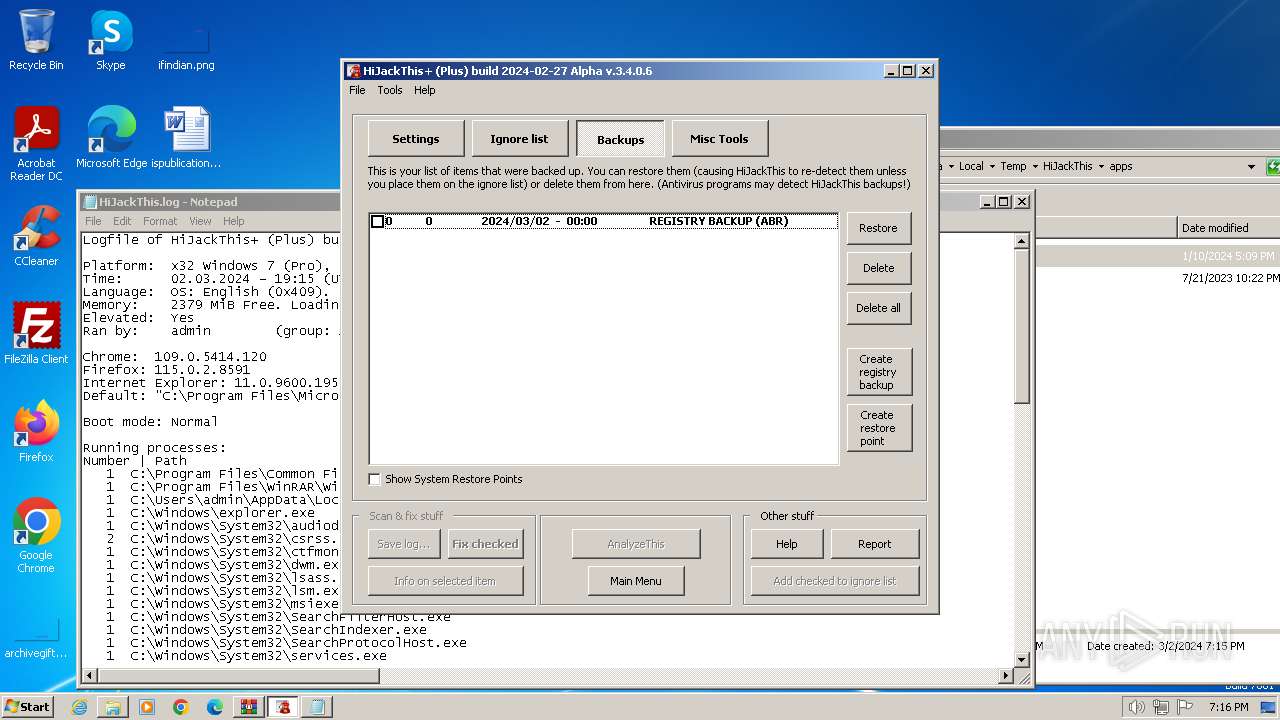Image resolution: width=1280 pixels, height=720 pixels.
Task: Open File Explorer taskbar button
Action: [x=113, y=707]
